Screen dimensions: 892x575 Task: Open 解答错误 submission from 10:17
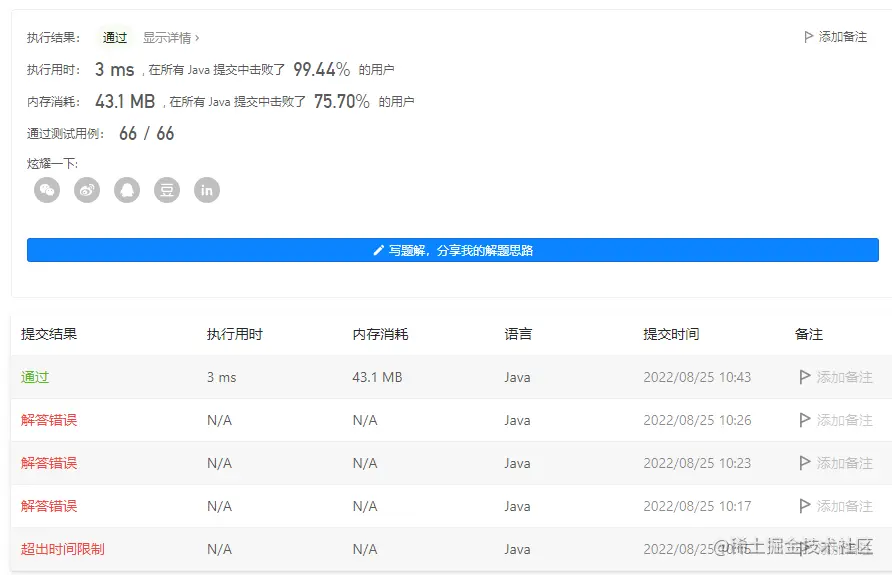pyautogui.click(x=49, y=506)
